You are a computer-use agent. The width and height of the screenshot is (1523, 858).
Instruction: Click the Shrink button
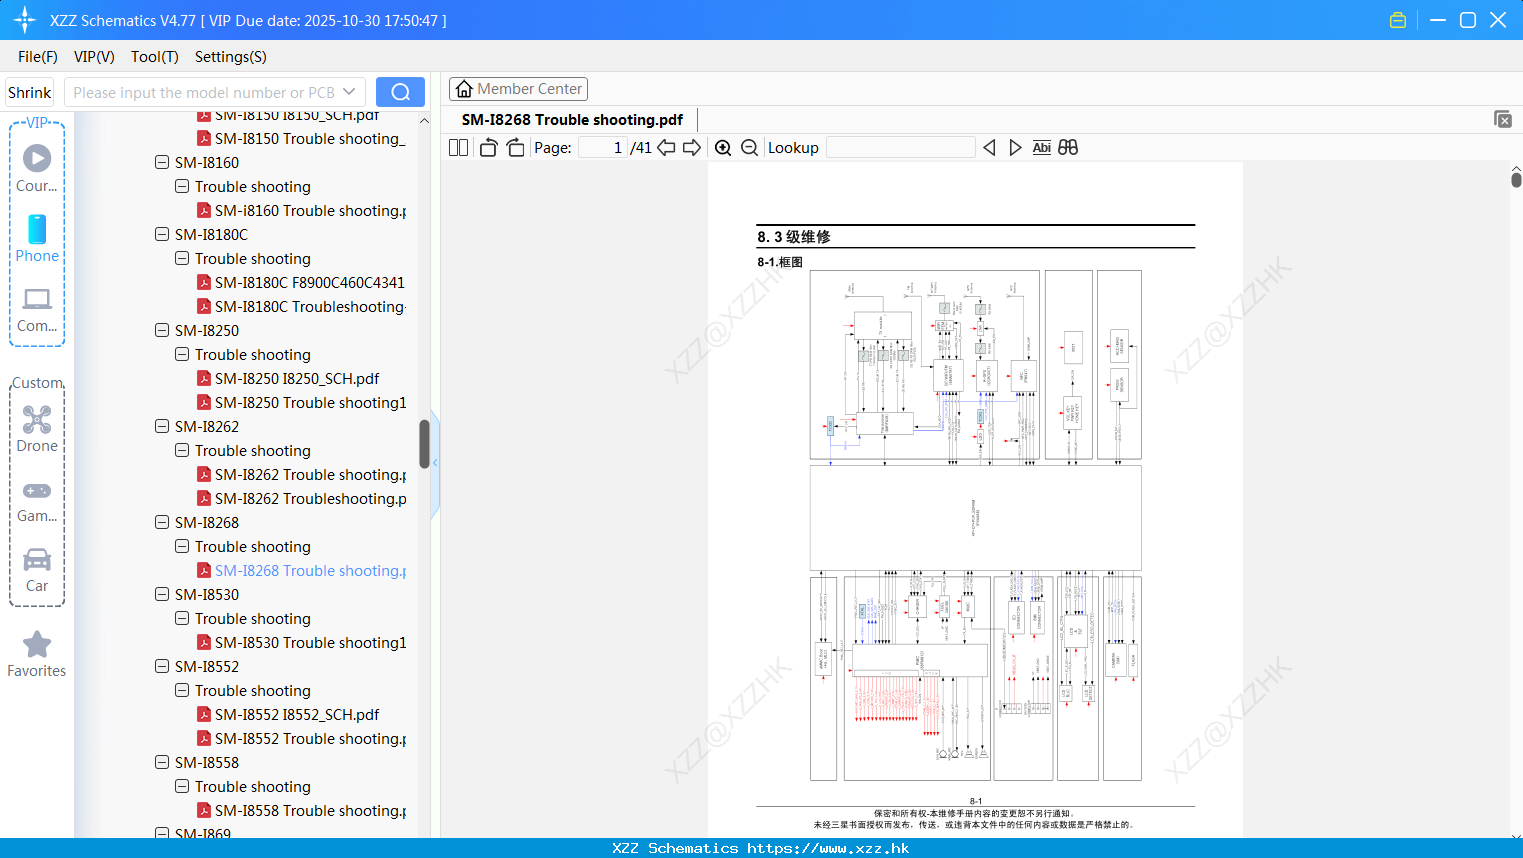click(x=30, y=92)
